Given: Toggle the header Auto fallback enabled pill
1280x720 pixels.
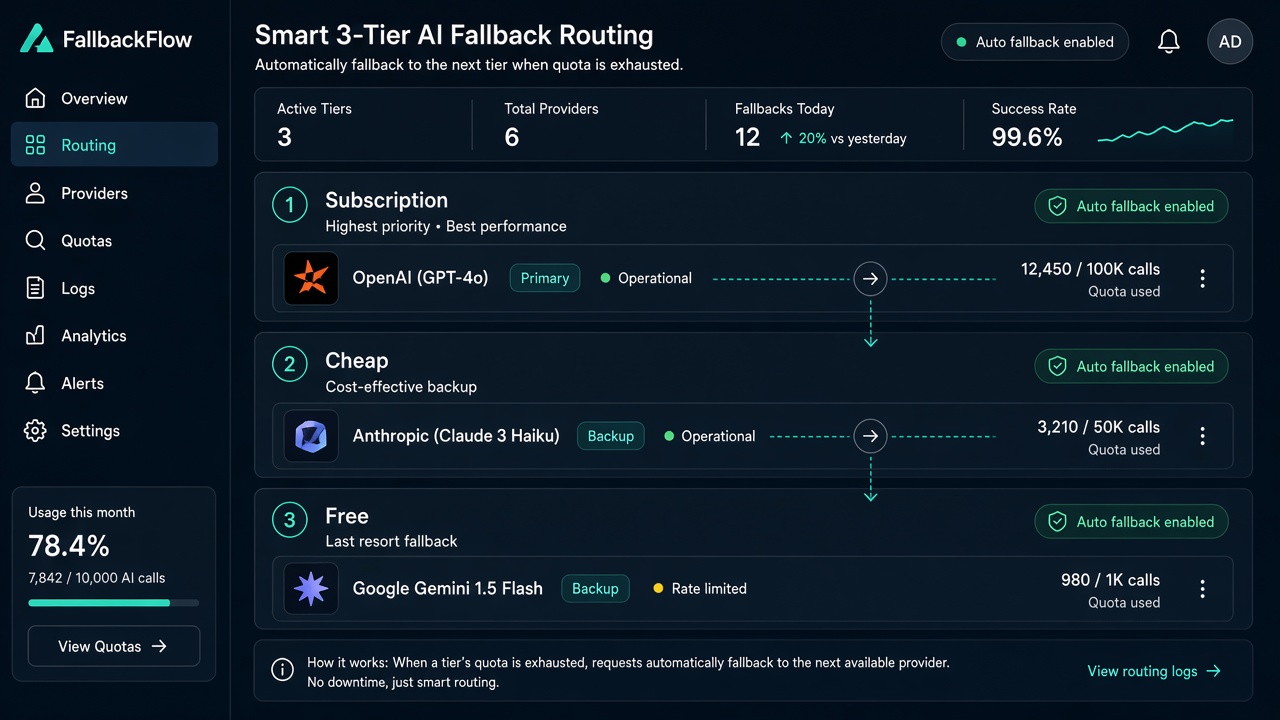Looking at the screenshot, I should 1035,42.
